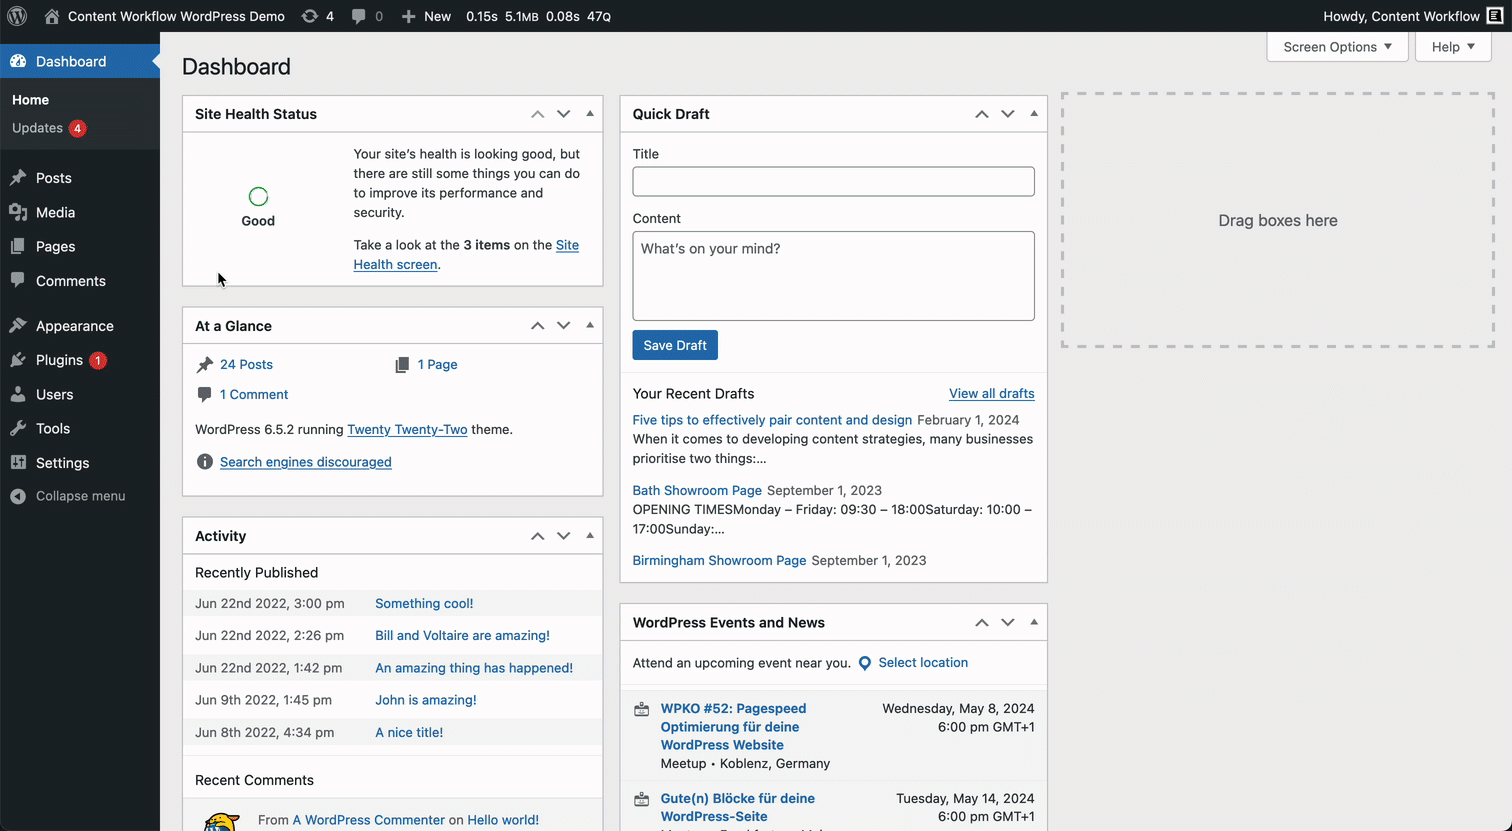Click the Appearance paintbrush icon
1512x831 pixels.
click(x=18, y=326)
